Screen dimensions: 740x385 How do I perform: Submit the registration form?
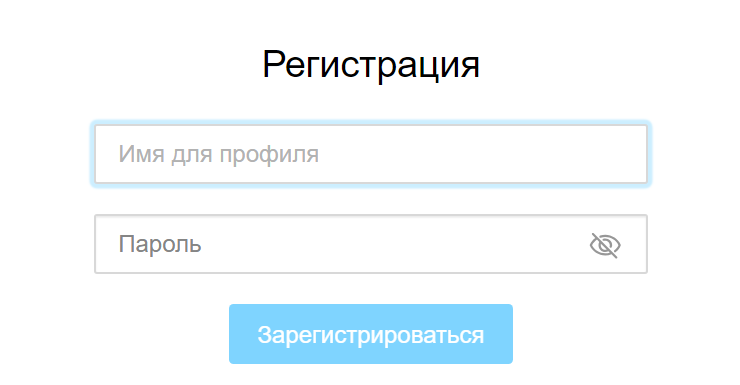point(371,334)
